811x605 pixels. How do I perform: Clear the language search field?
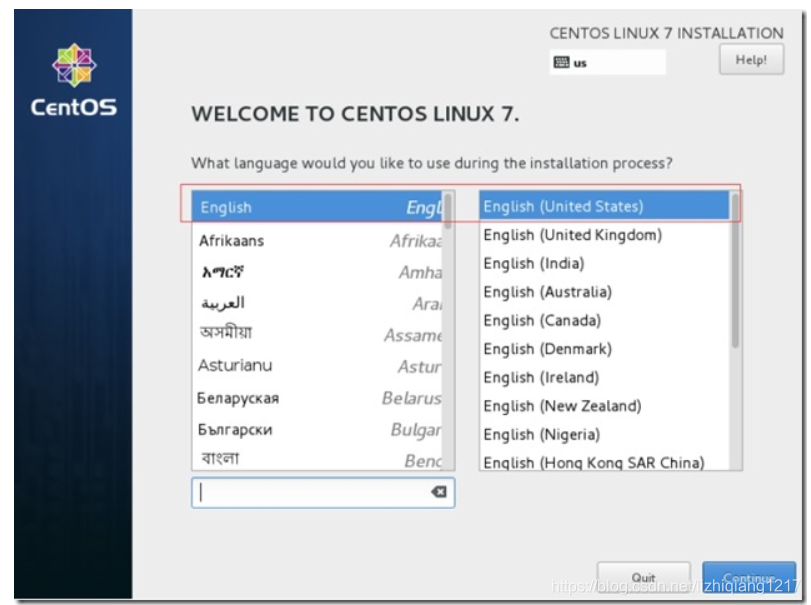[x=439, y=492]
